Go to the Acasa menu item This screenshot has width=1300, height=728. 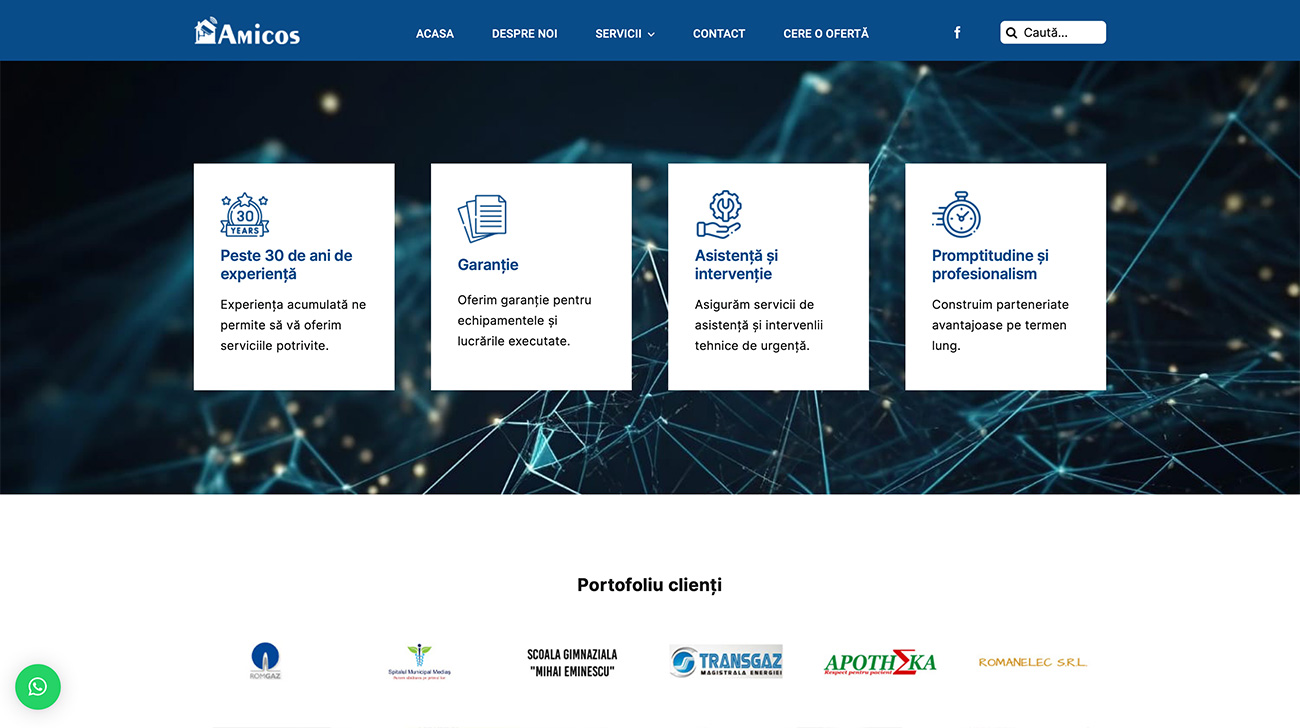pos(435,34)
